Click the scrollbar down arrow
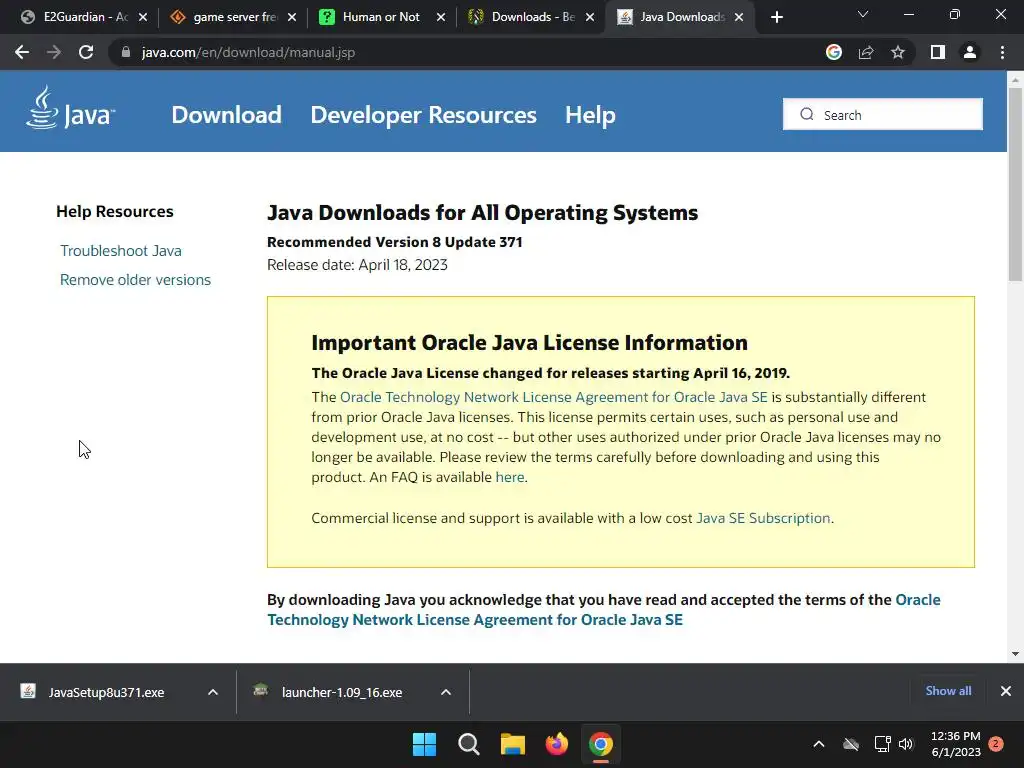This screenshot has height=768, width=1024. [1015, 654]
